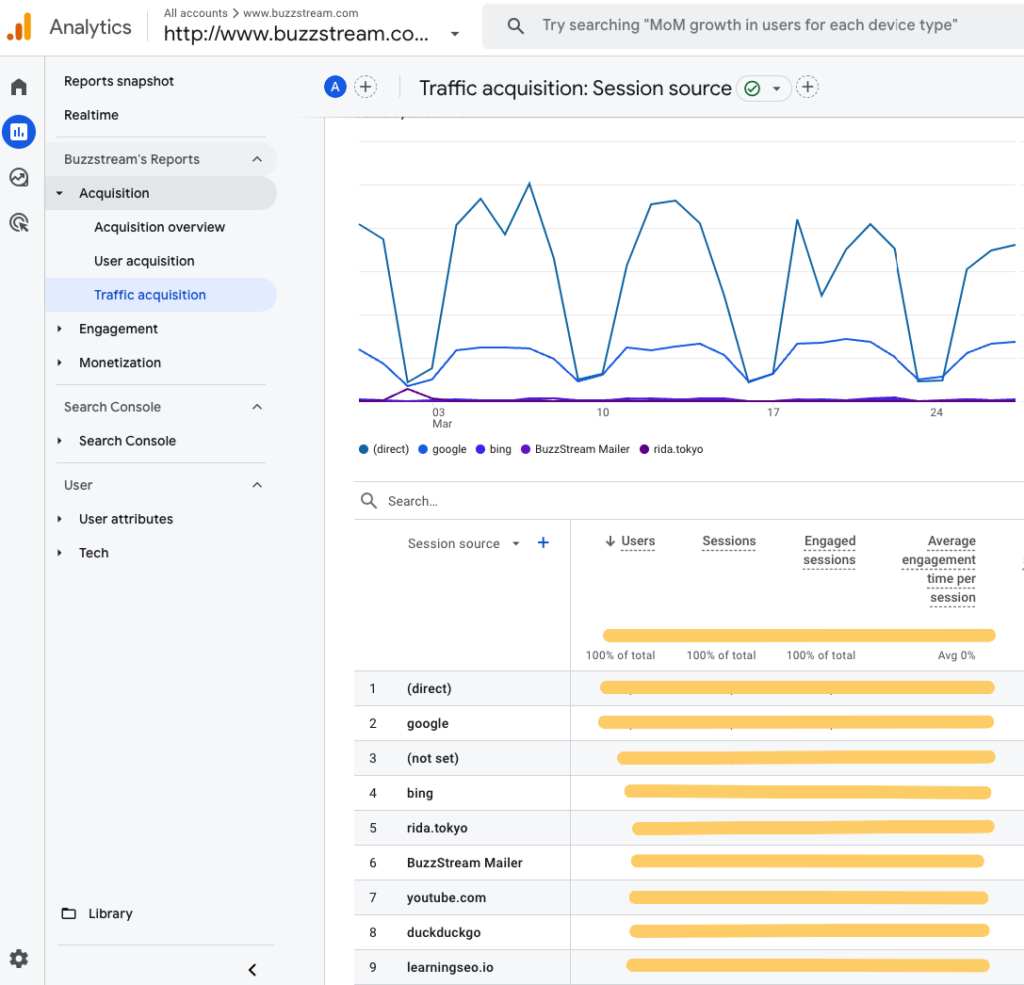Screen dimensions: 1024x985
Task: Open the report status dropdown arrow
Action: [776, 88]
